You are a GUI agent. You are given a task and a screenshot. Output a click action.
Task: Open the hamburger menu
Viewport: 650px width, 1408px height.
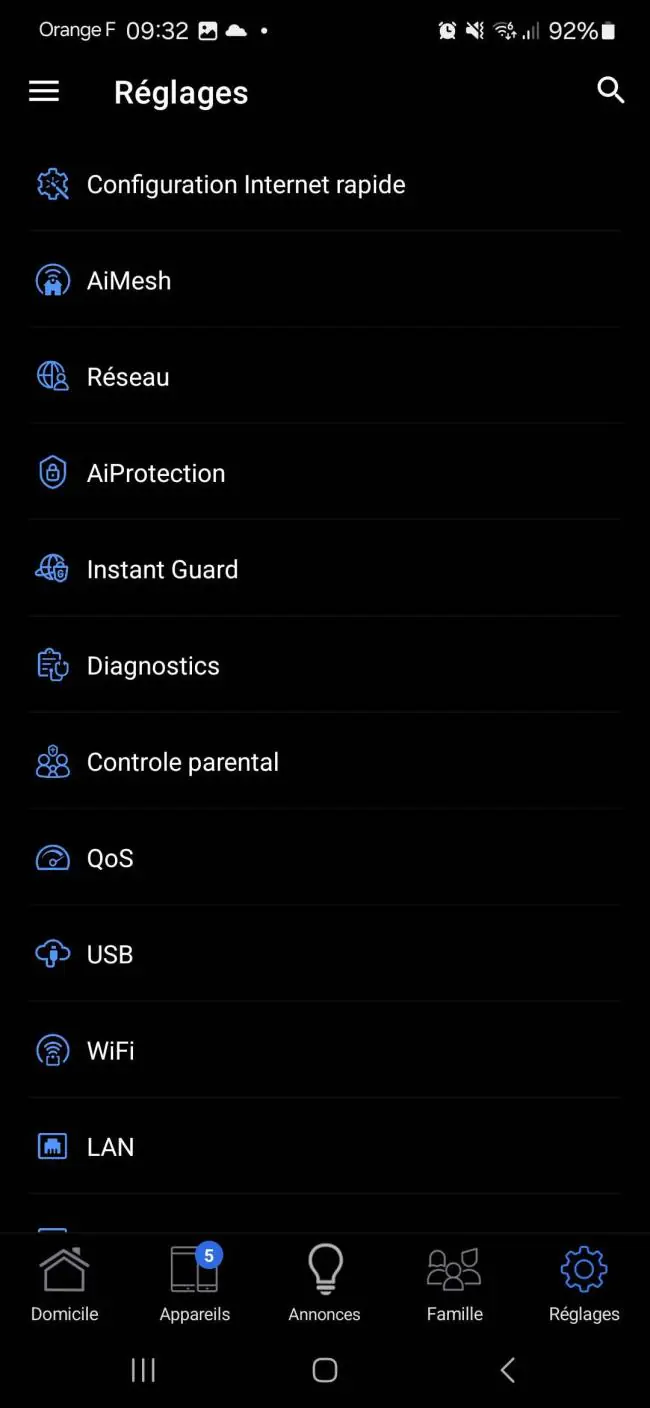tap(44, 92)
